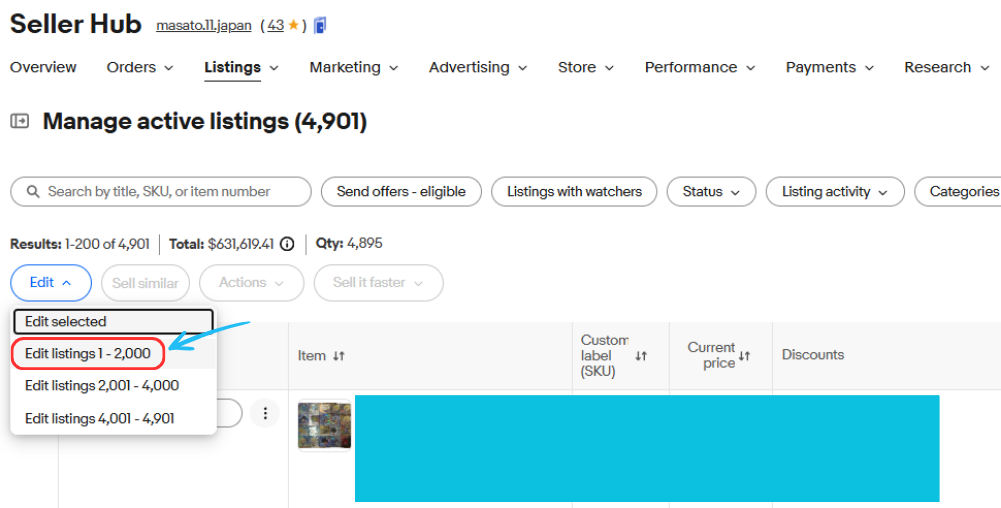Expand the Performance menu
Viewport: 1001px width, 508px height.
700,67
